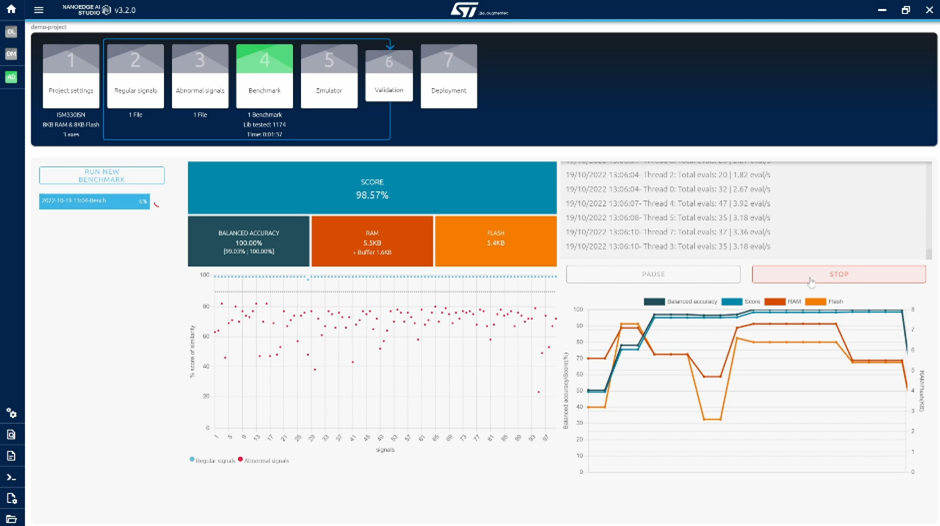Go to step 3 Abnormal signals
The height and width of the screenshot is (526, 940).
pyautogui.click(x=200, y=76)
